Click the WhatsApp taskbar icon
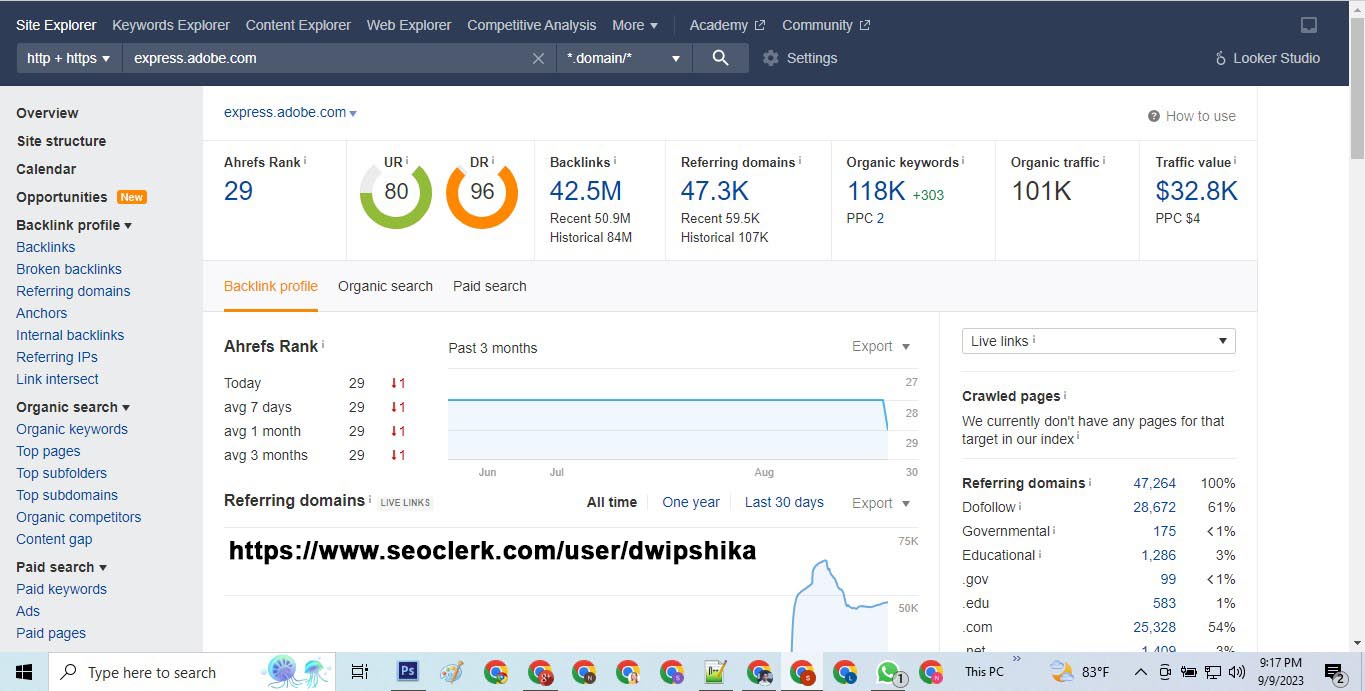1365x691 pixels. click(x=887, y=672)
